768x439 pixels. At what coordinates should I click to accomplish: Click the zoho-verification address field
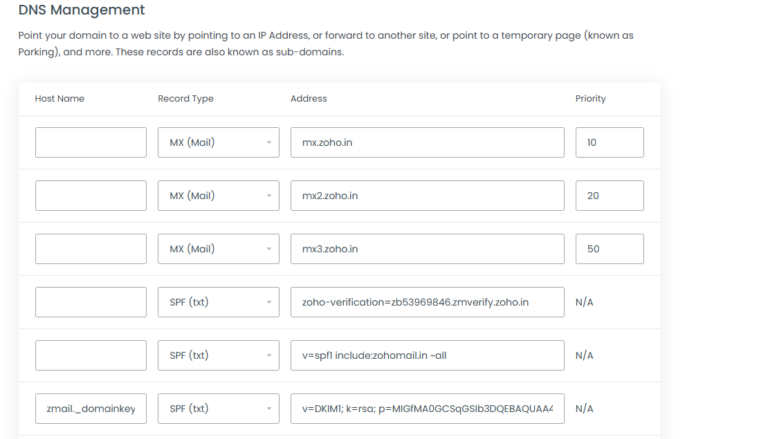pyautogui.click(x=427, y=302)
